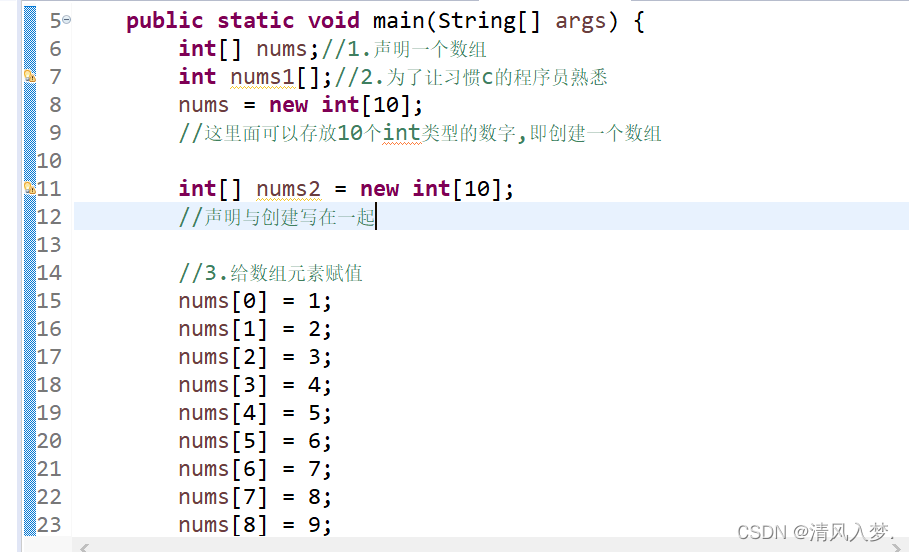Click the line 'nums[8] = 9;'
This screenshot has width=909, height=552.
coord(255,524)
